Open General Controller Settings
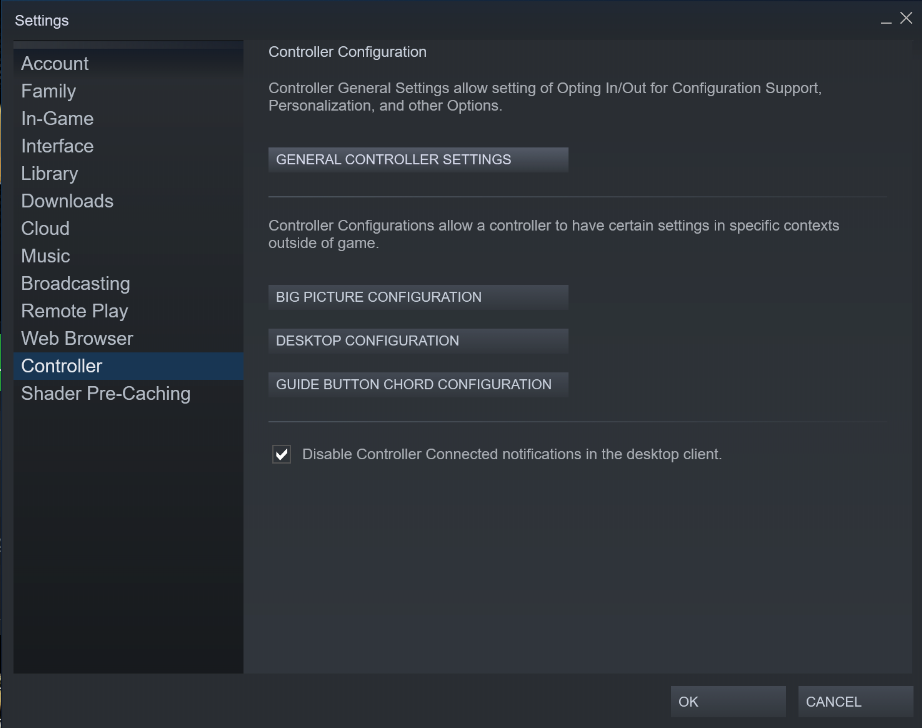The image size is (922, 728). pyautogui.click(x=418, y=160)
